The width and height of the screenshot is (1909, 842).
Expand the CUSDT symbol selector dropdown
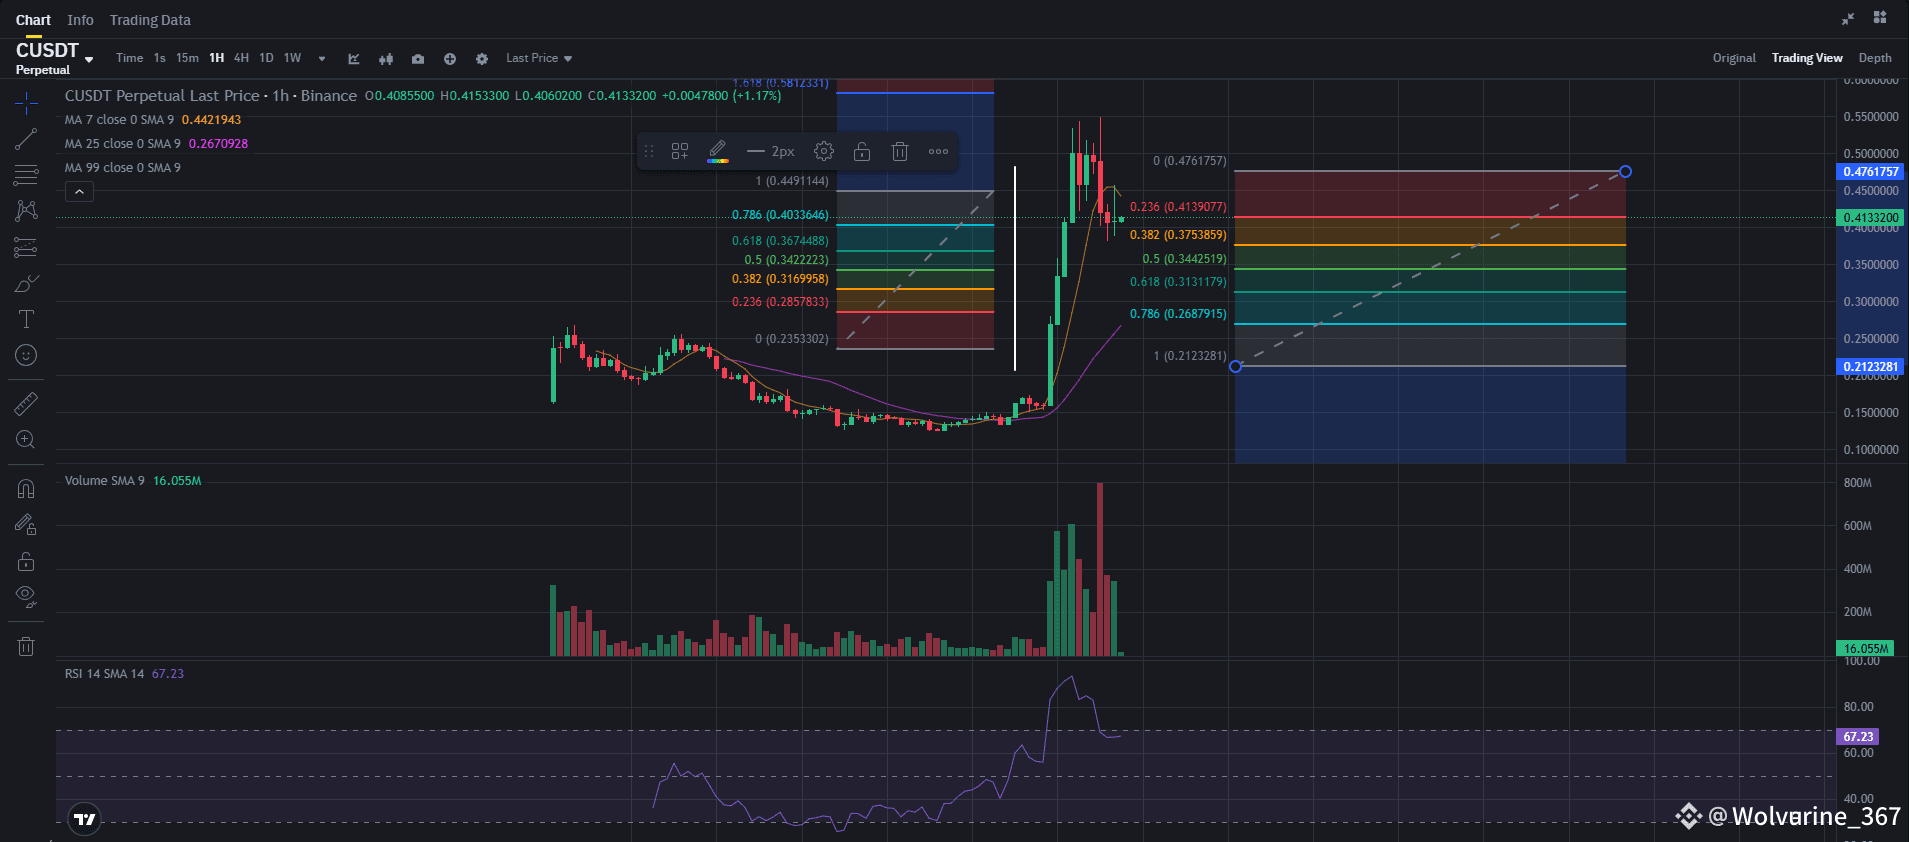tap(89, 60)
